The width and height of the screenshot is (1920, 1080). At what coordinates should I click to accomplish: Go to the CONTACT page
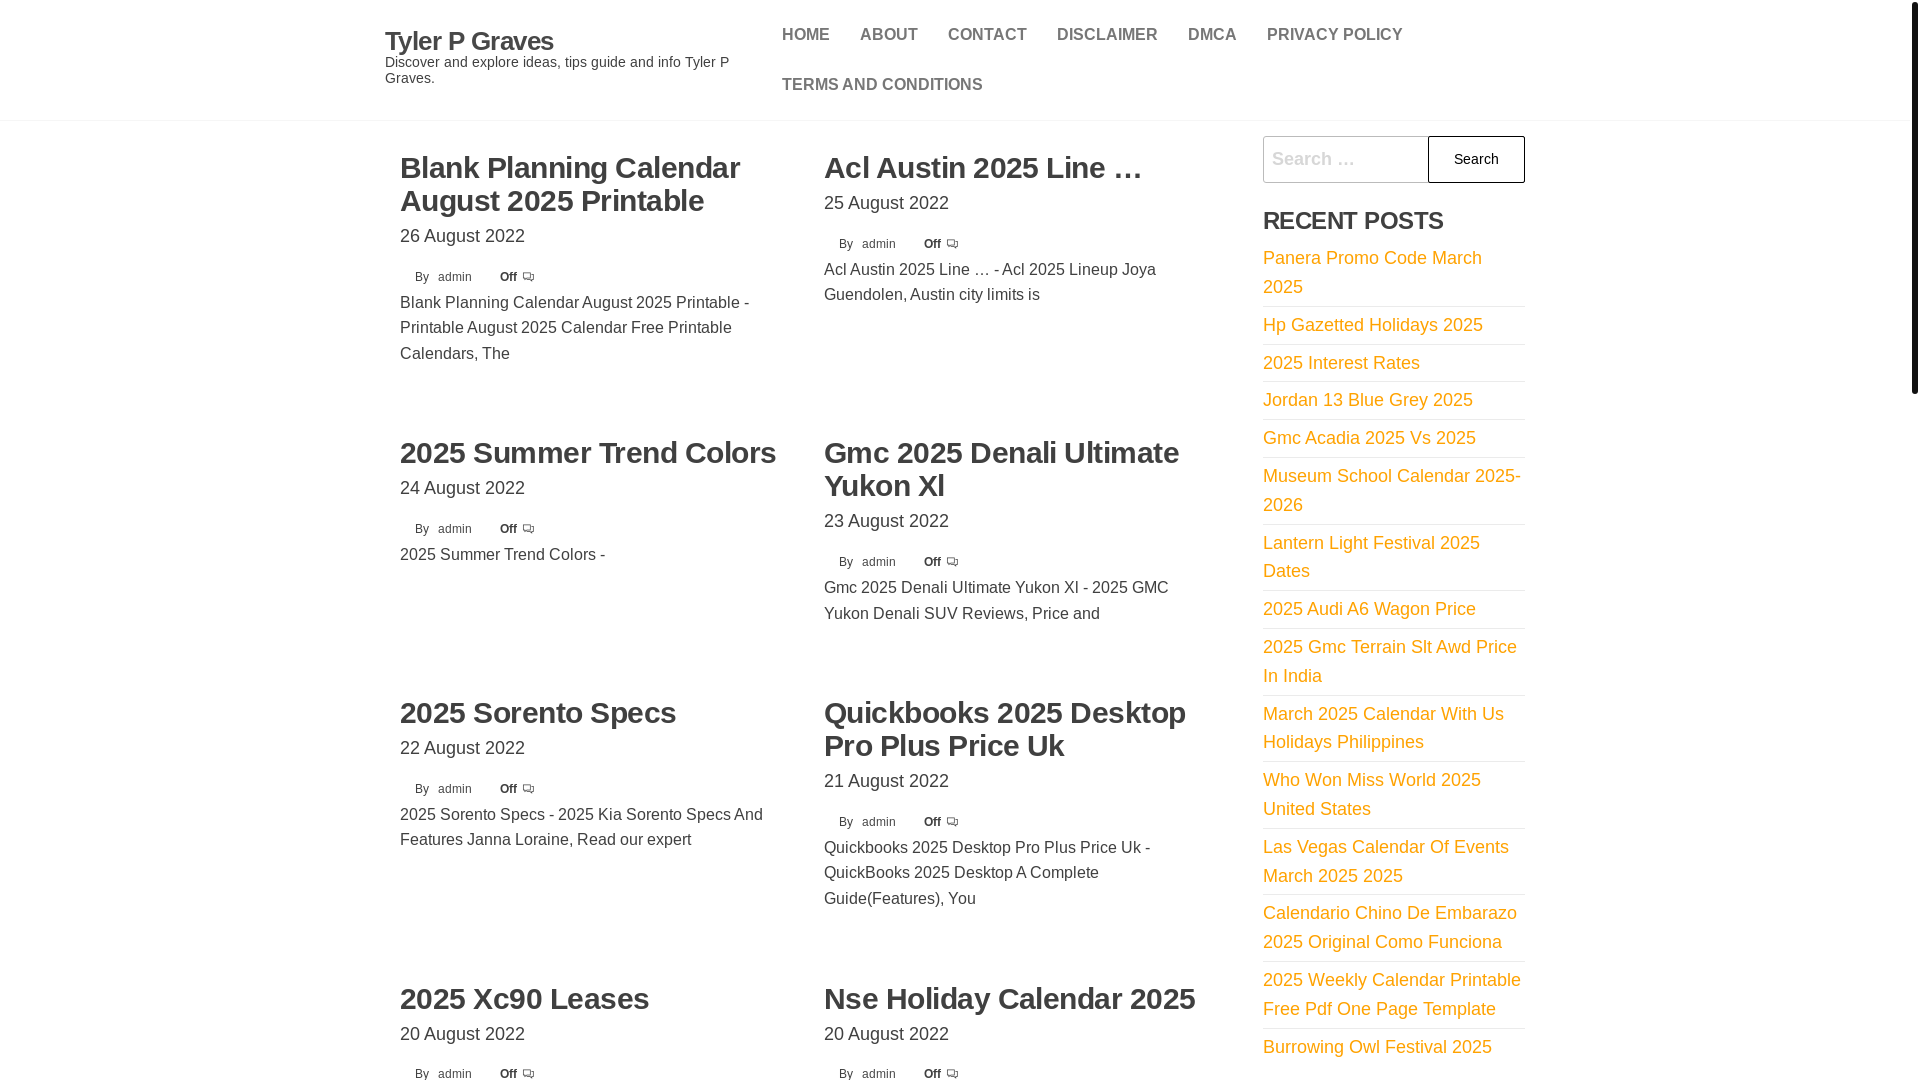(987, 35)
